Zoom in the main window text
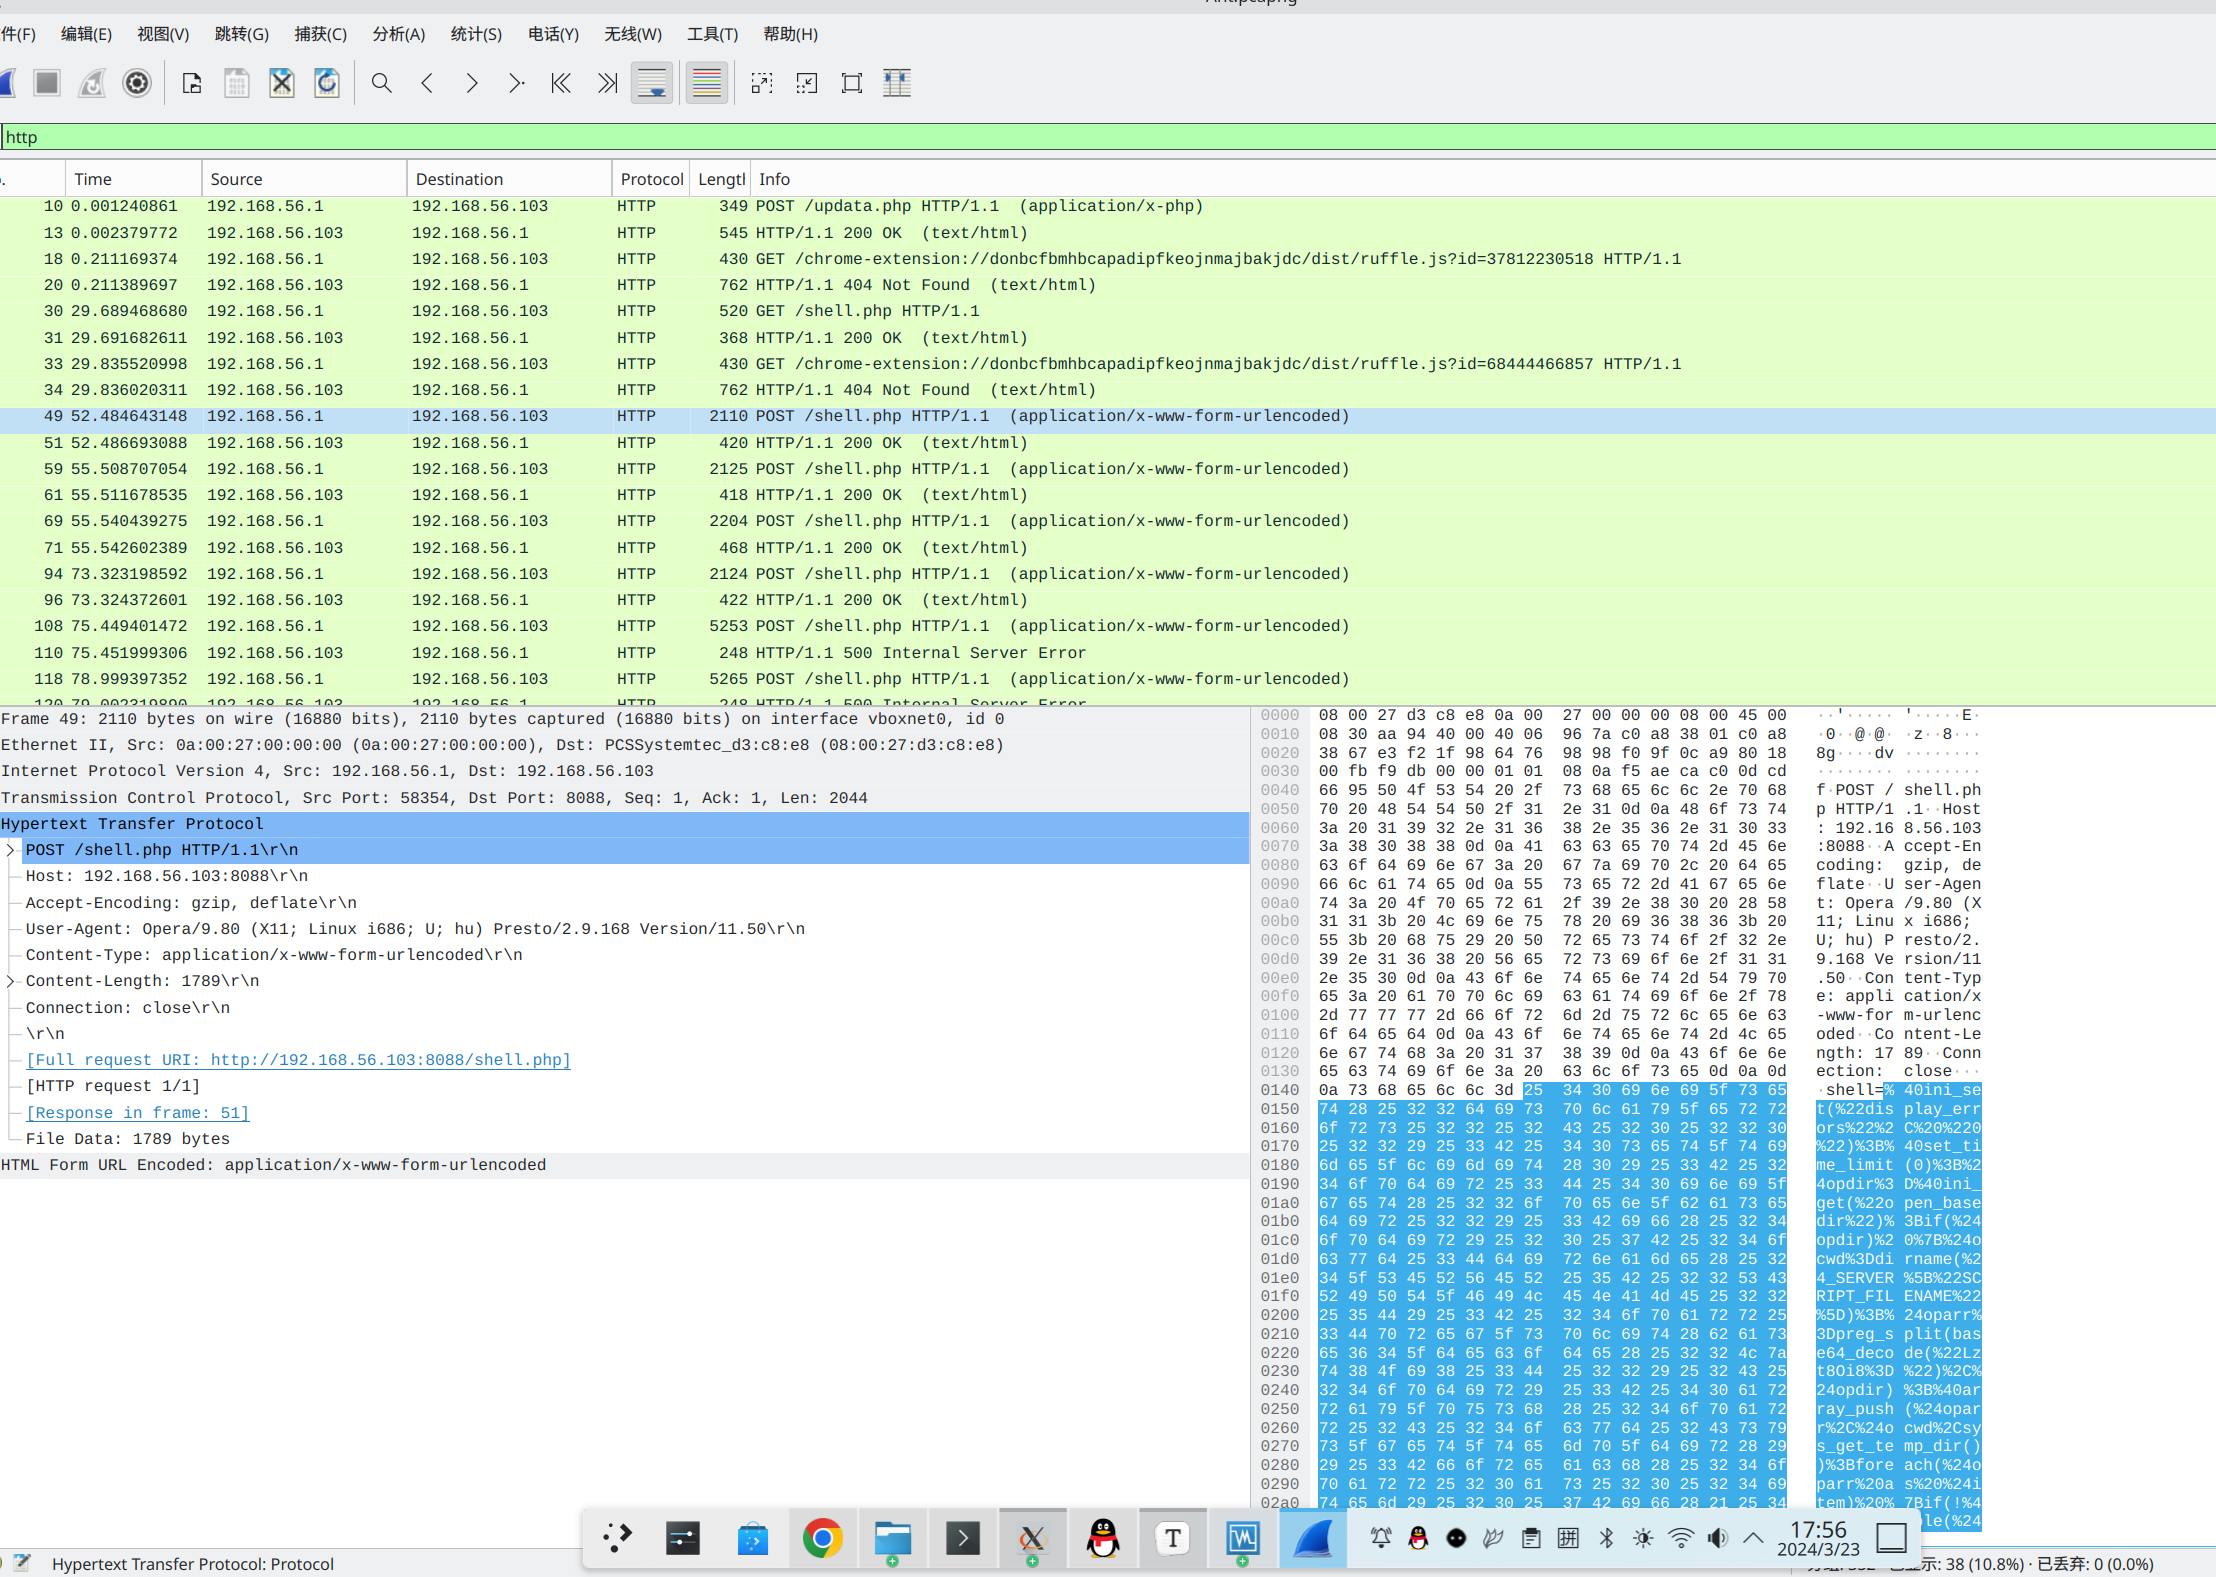The height and width of the screenshot is (1577, 2216). pos(762,83)
